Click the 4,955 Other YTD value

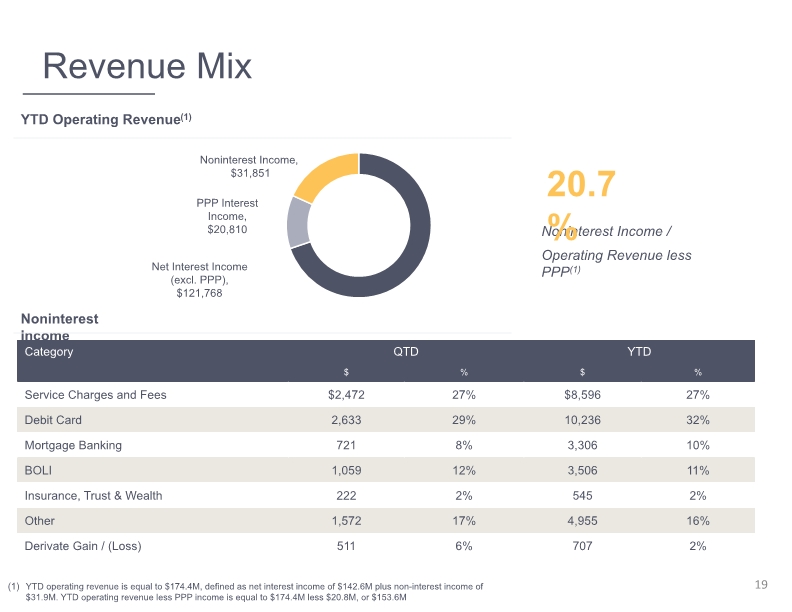point(582,521)
